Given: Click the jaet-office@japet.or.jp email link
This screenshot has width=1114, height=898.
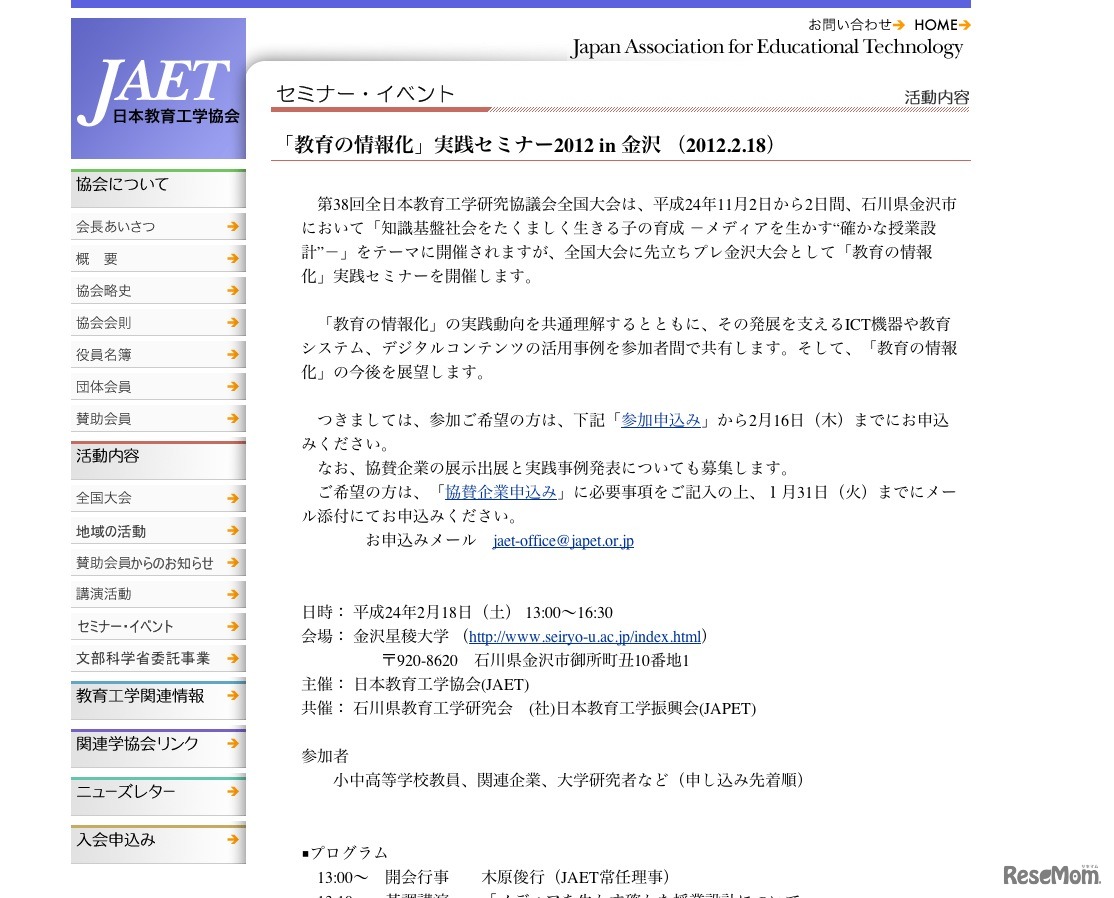Looking at the screenshot, I should [563, 540].
